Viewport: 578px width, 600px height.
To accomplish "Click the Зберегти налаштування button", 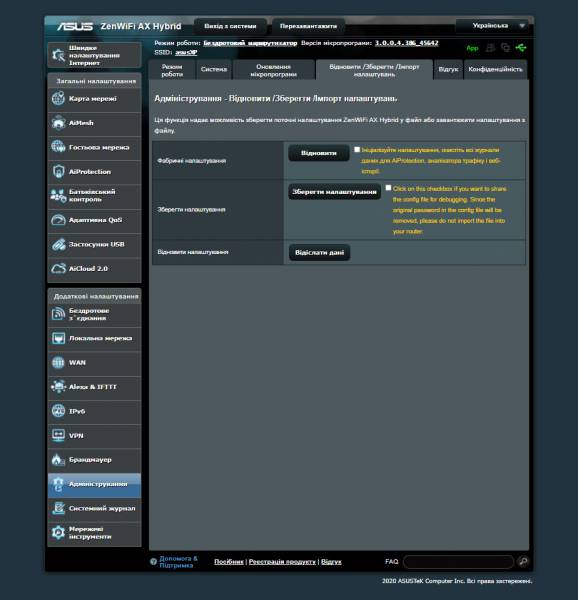I will [x=334, y=192].
